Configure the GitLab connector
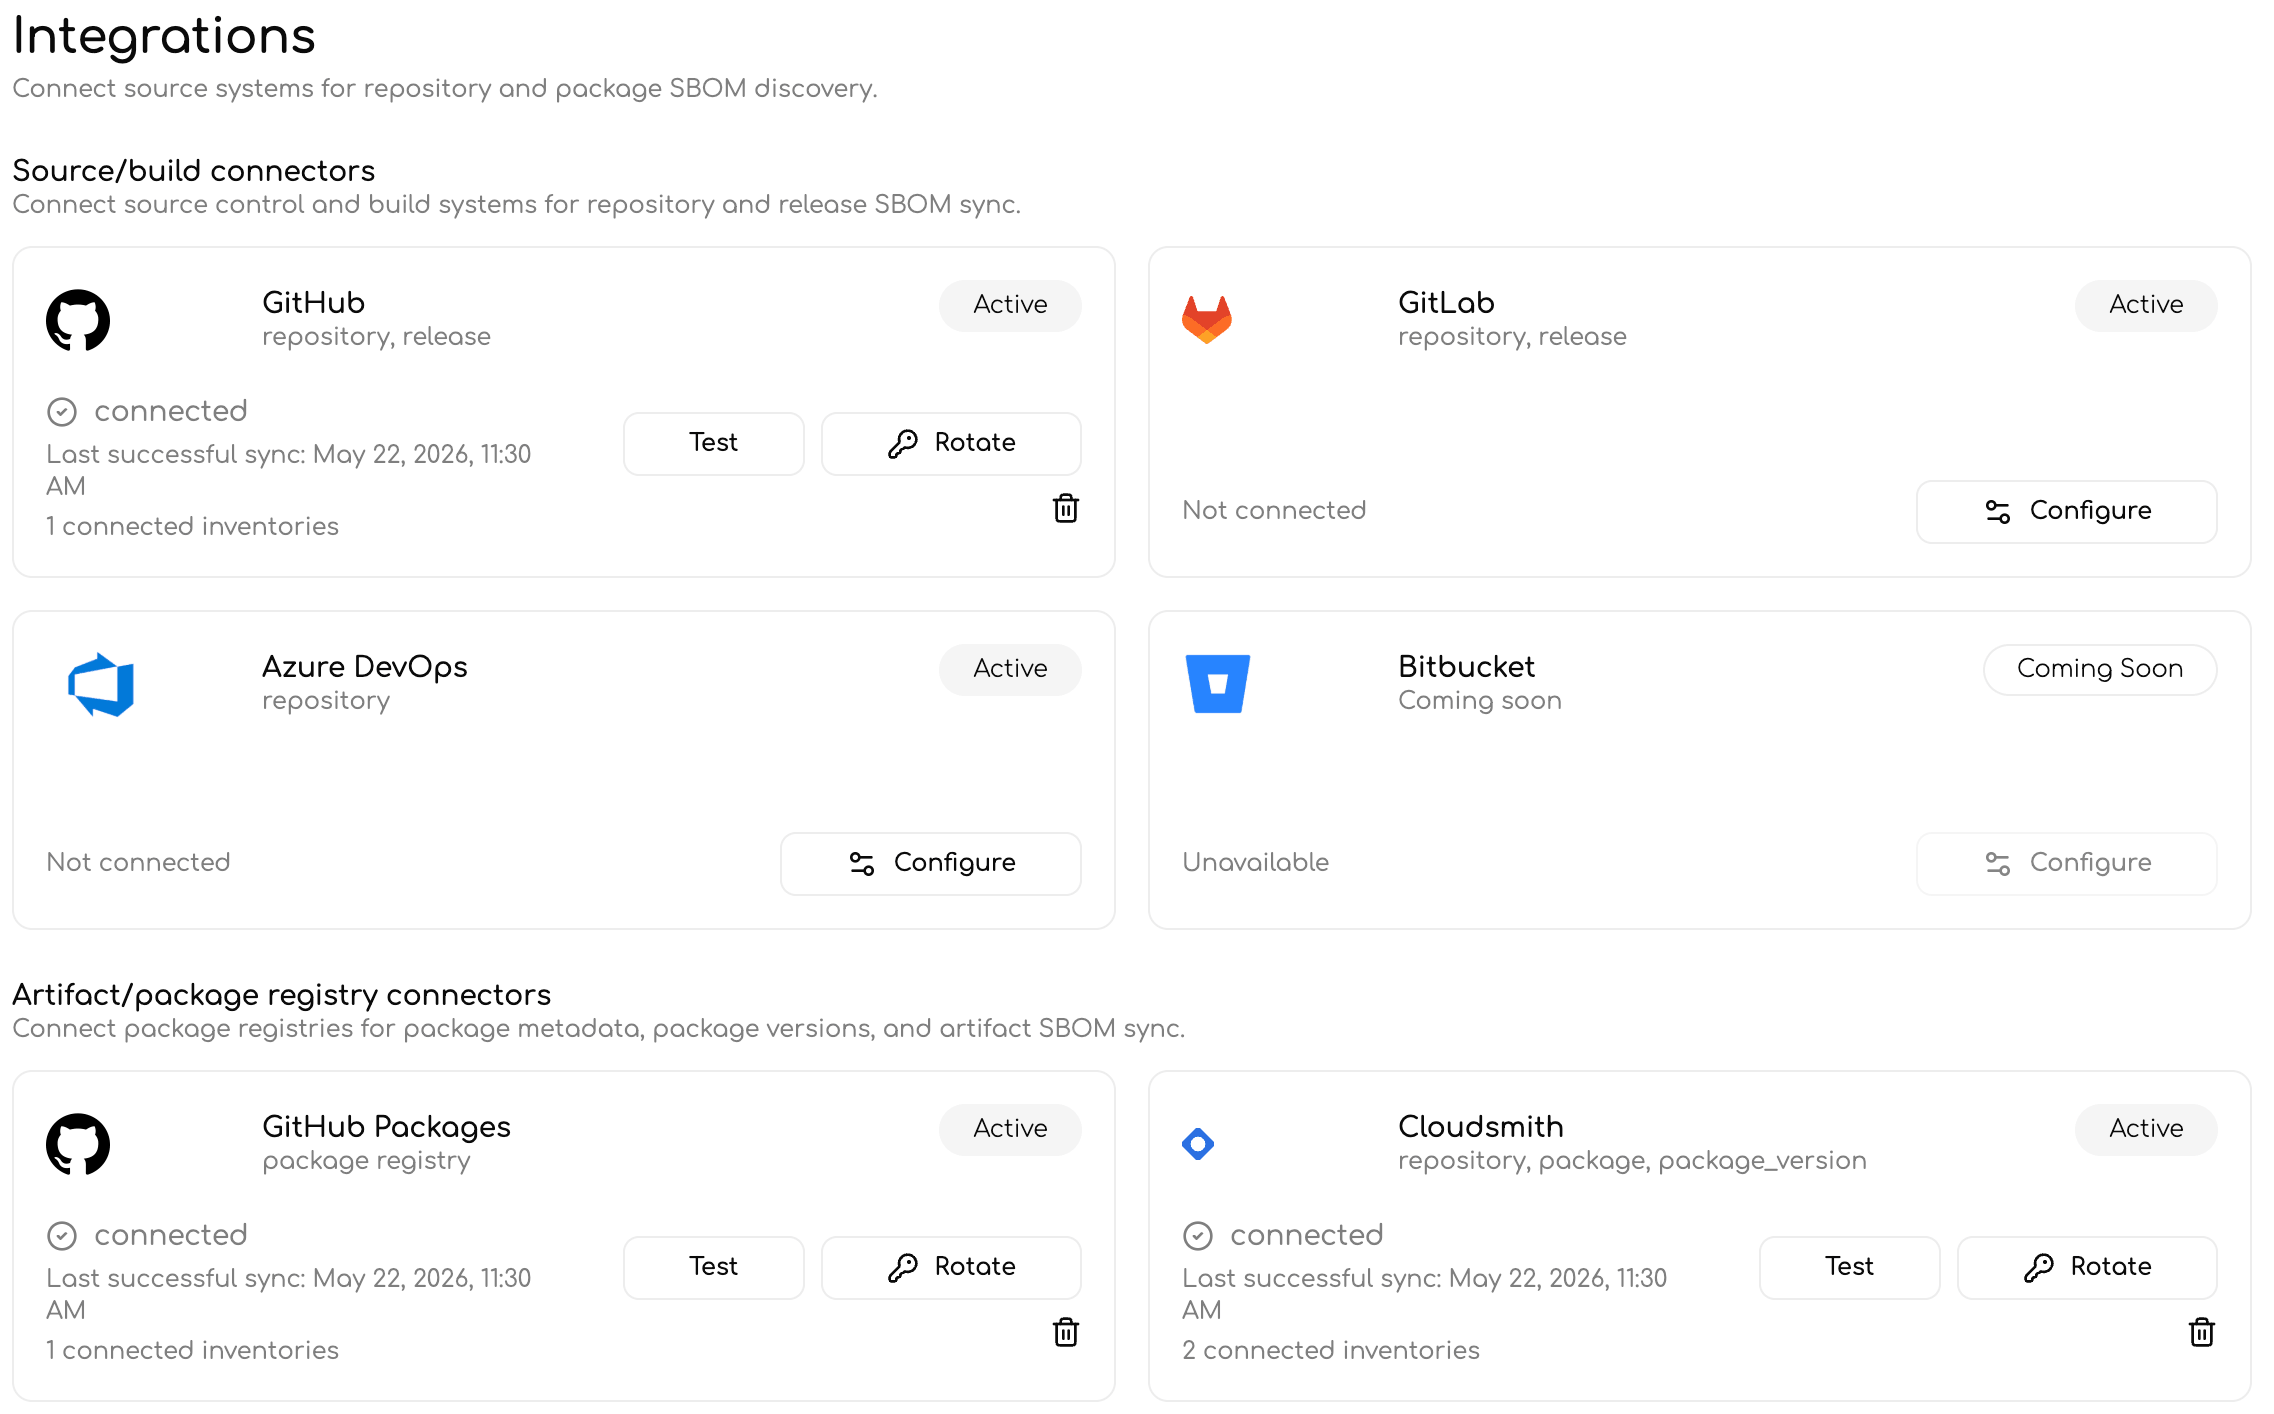2274x1414 pixels. click(2067, 511)
